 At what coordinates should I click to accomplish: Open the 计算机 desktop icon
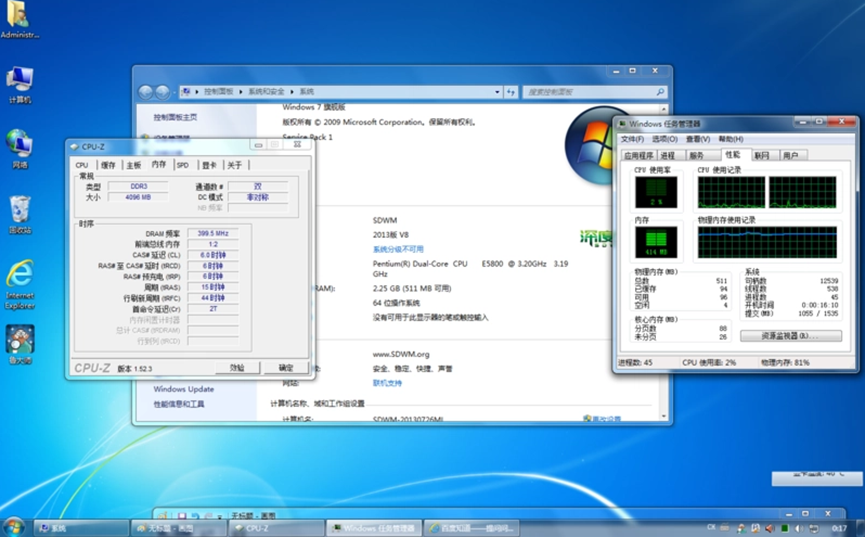coord(20,85)
